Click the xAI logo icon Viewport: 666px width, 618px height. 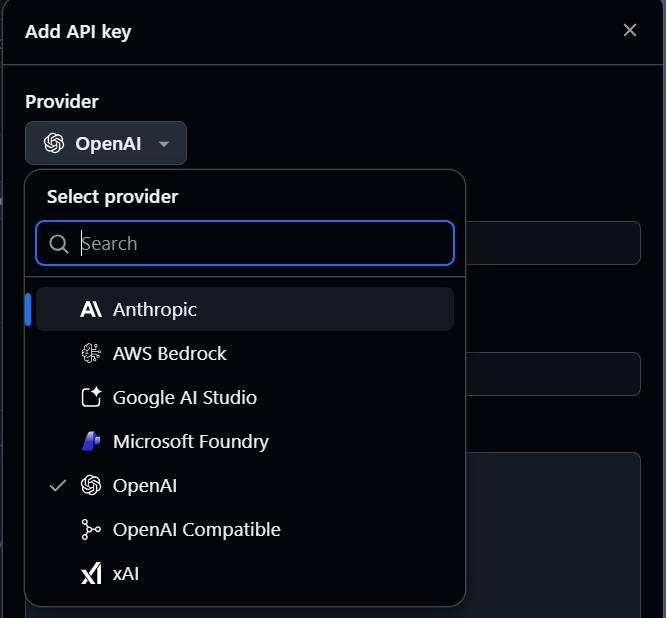pos(91,573)
